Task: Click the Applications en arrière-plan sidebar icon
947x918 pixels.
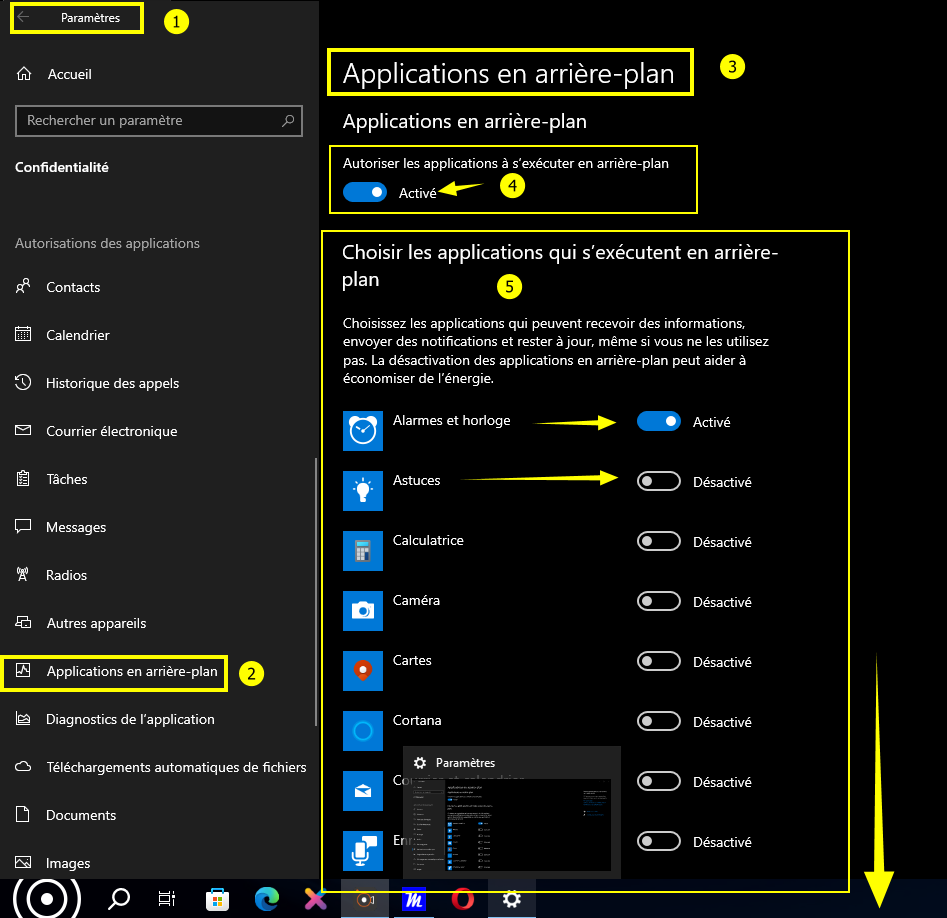Action: [x=23, y=670]
